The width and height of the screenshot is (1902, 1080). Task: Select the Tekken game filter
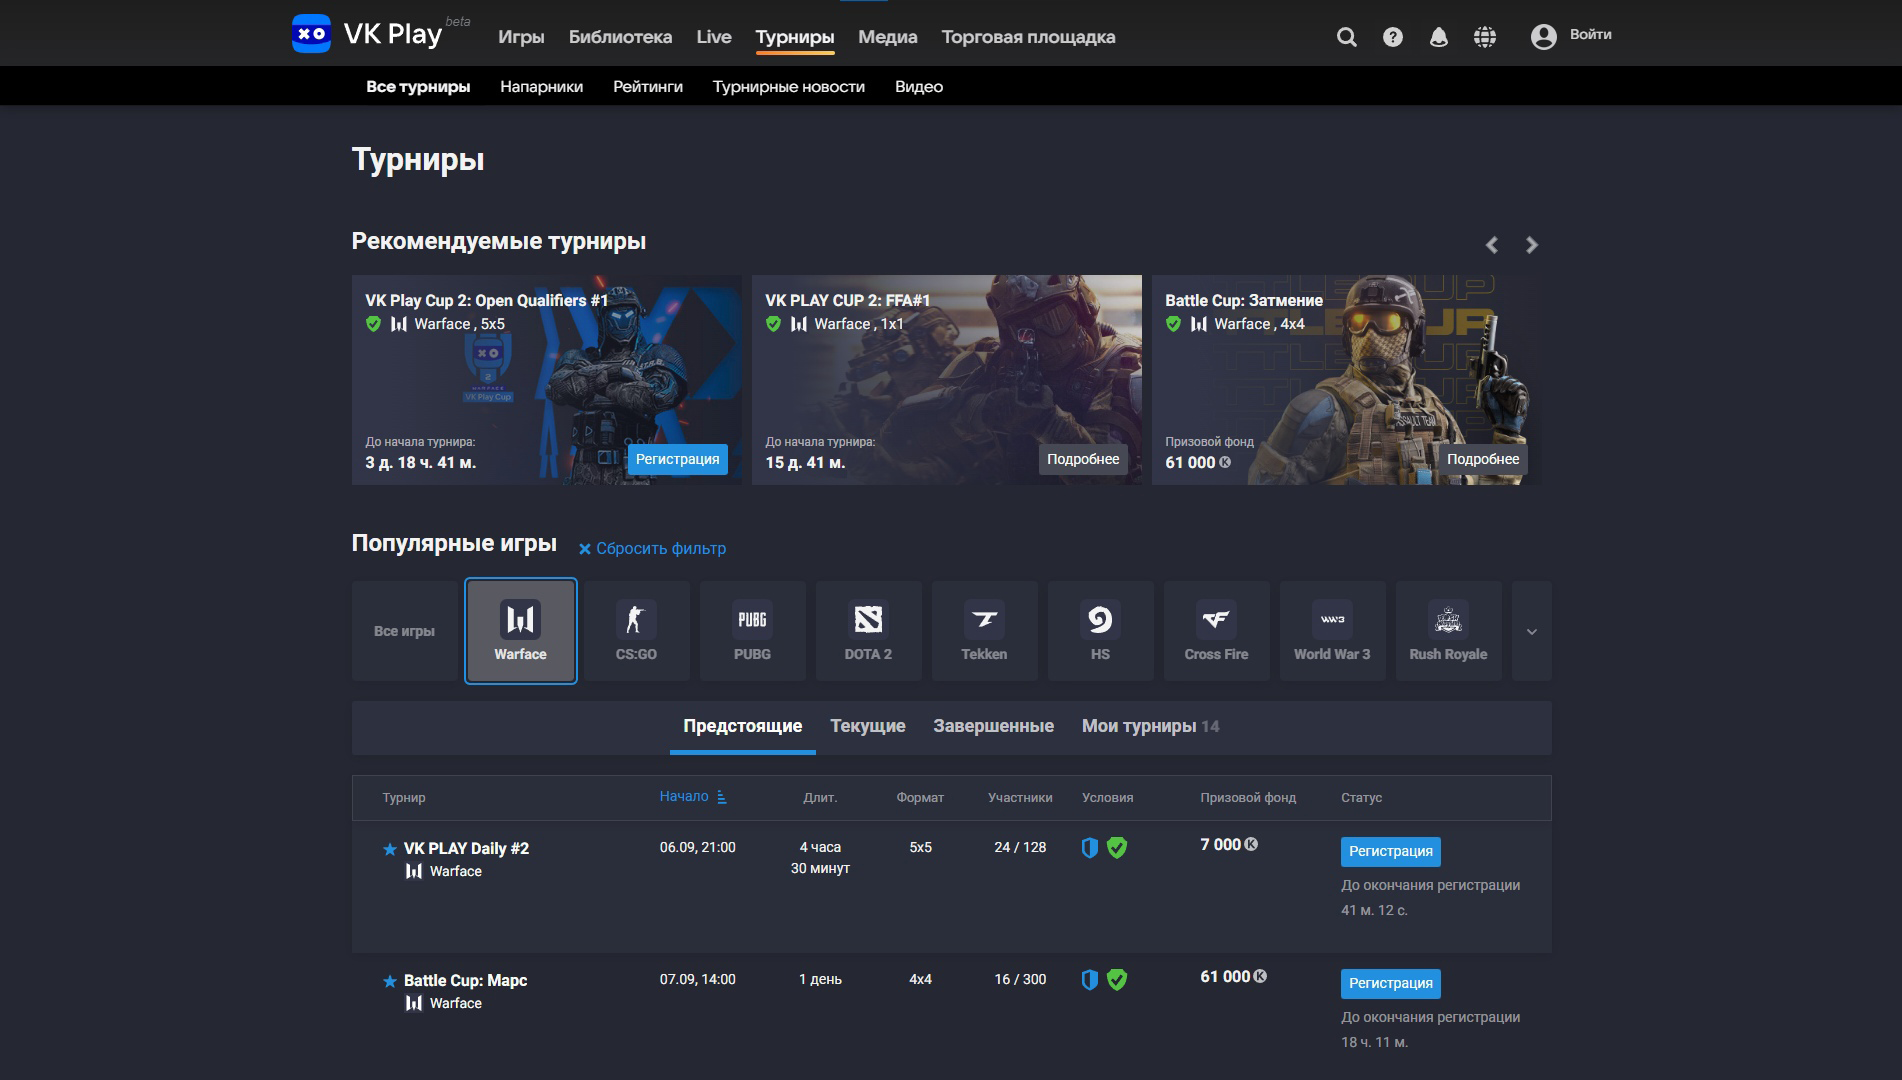(984, 631)
